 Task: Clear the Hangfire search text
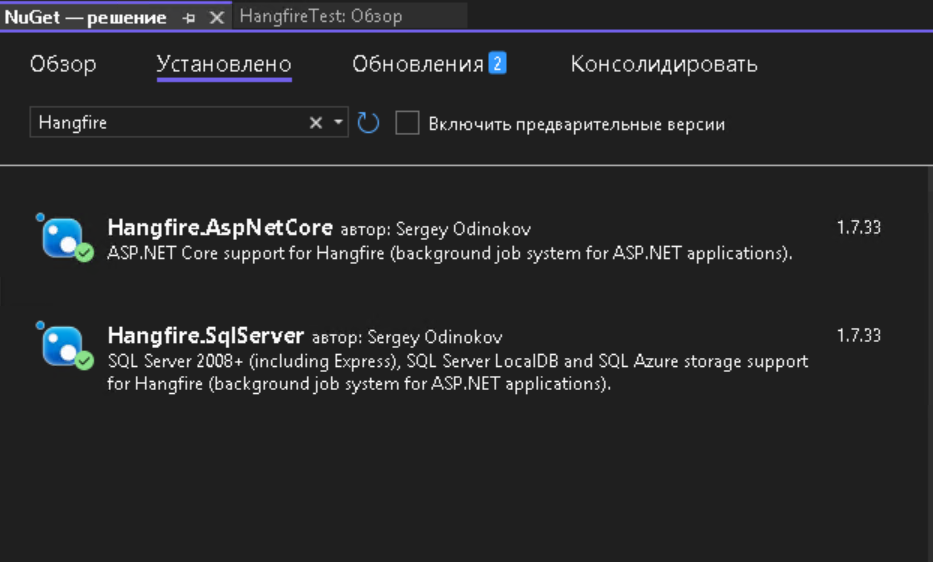pyautogui.click(x=315, y=123)
